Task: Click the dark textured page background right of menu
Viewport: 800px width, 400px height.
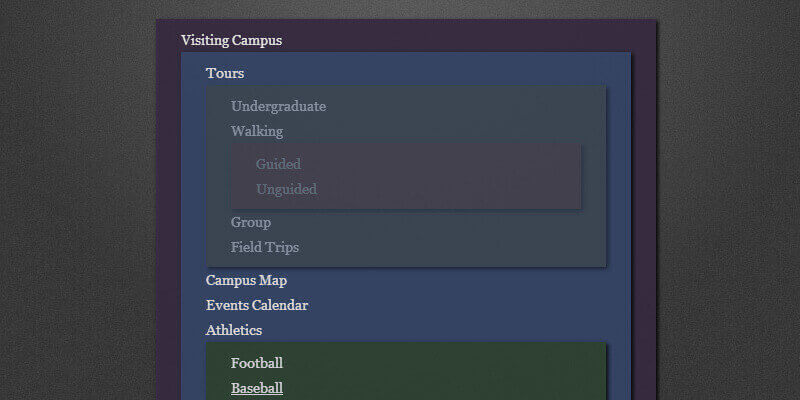Action: pos(730,200)
